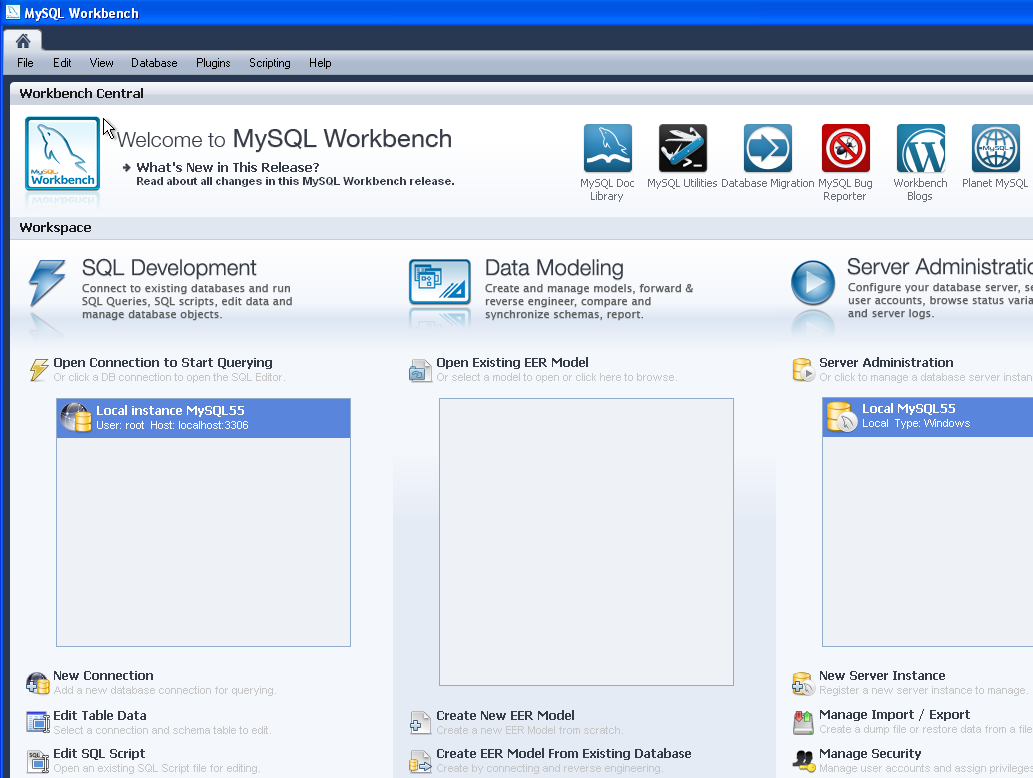Click the Home tab icon
The width and height of the screenshot is (1033, 778).
click(x=23, y=41)
